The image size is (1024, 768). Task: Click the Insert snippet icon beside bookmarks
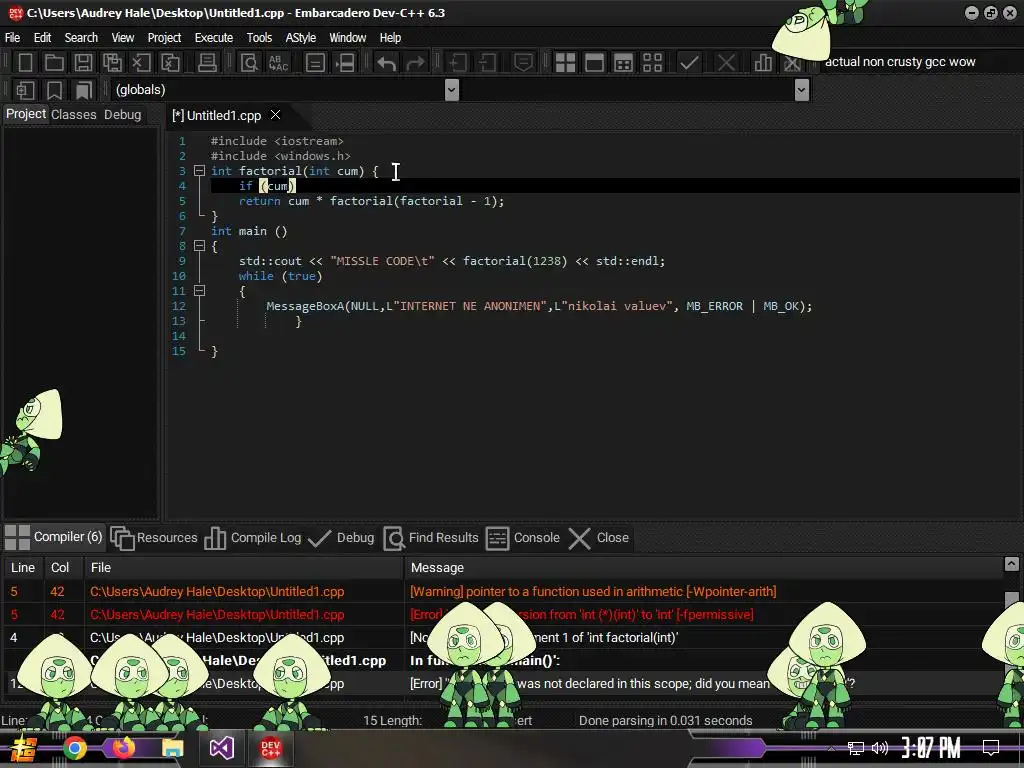tap(25, 90)
